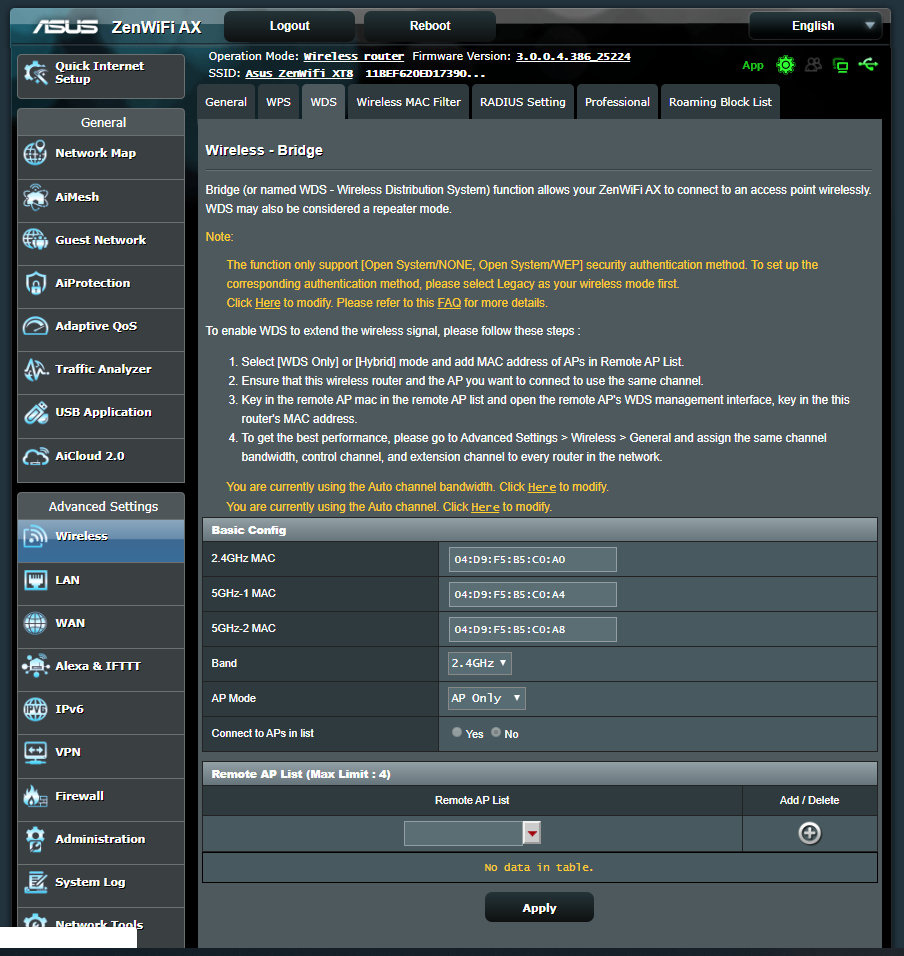This screenshot has width=904, height=956.
Task: Open the AP Mode dropdown
Action: pos(486,698)
